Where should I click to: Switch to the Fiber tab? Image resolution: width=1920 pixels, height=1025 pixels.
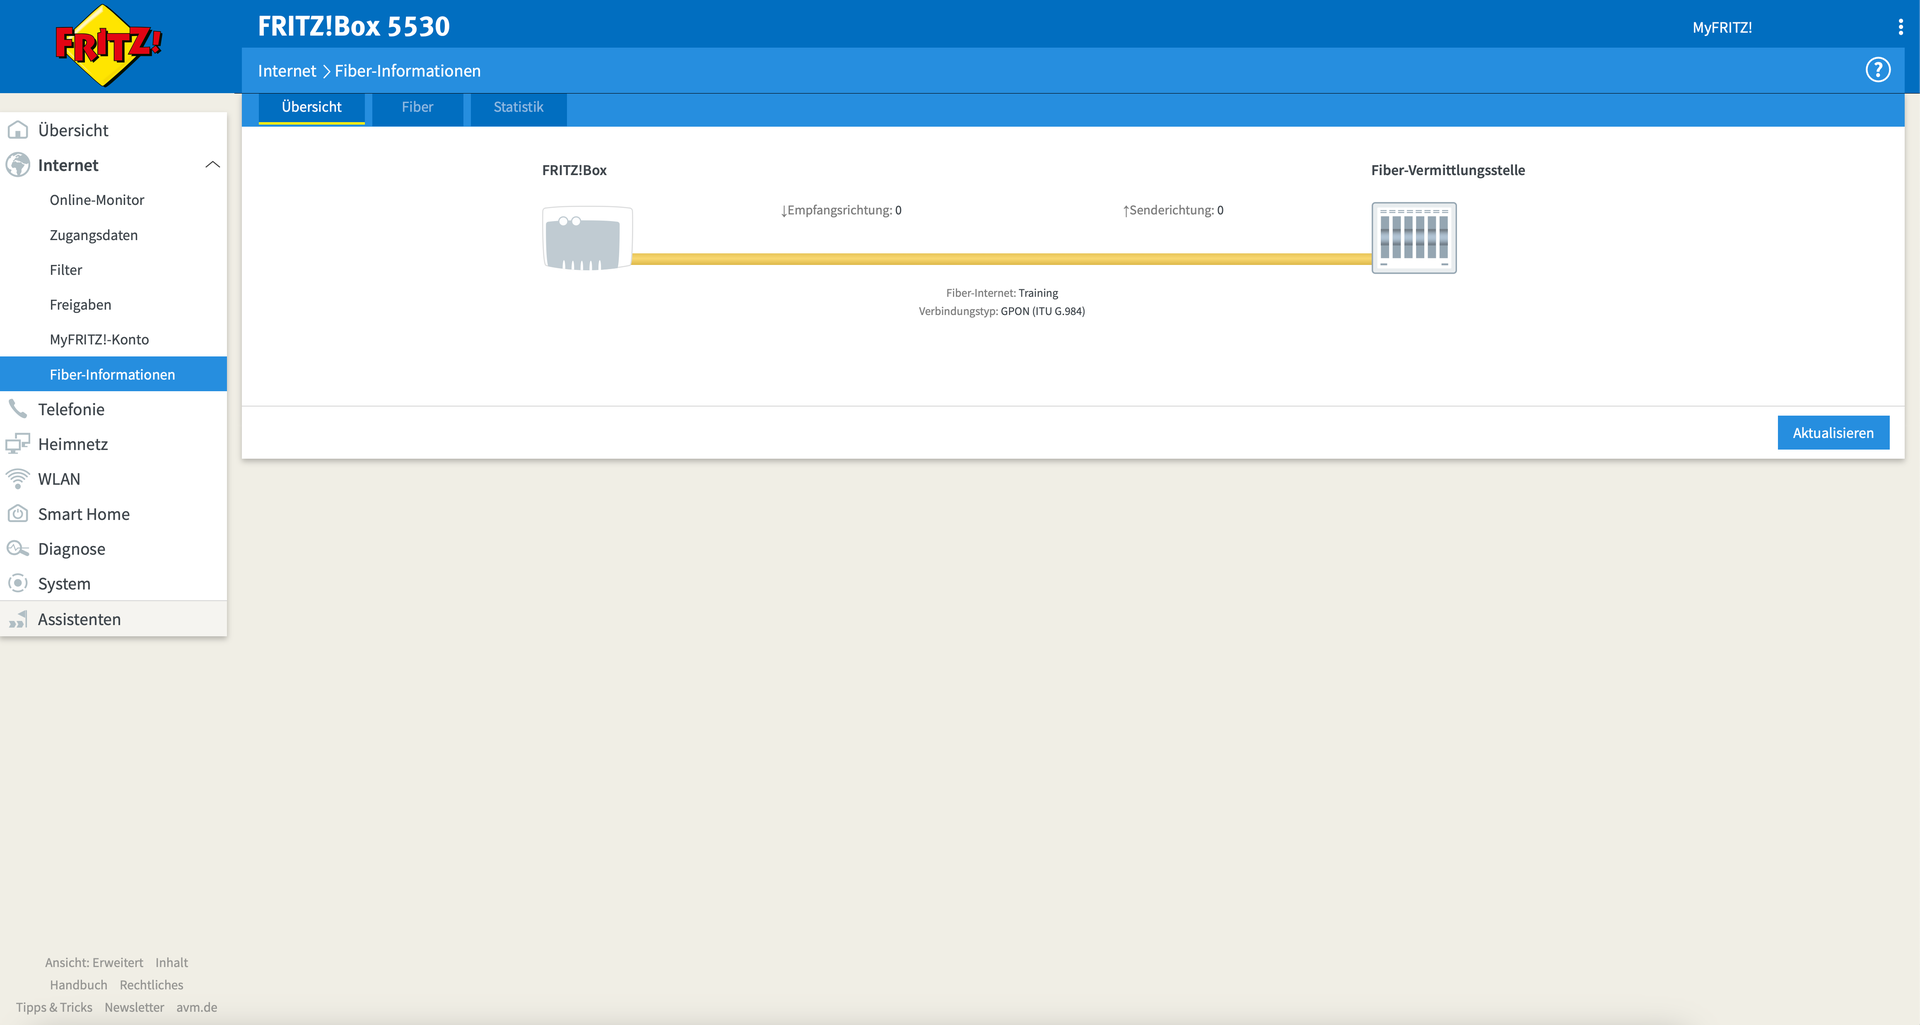tap(417, 108)
